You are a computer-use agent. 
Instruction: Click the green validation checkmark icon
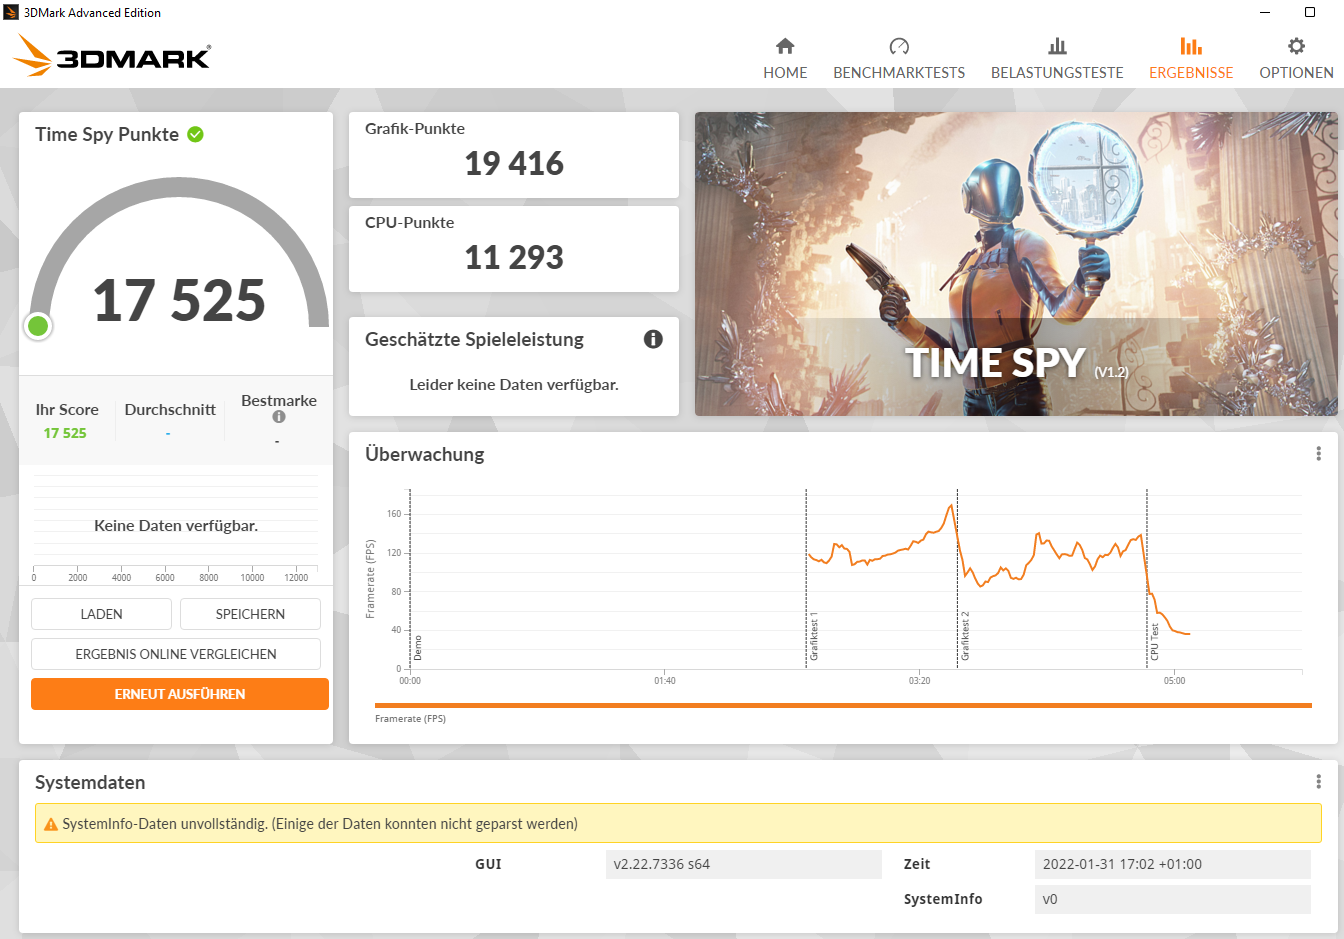coord(196,134)
